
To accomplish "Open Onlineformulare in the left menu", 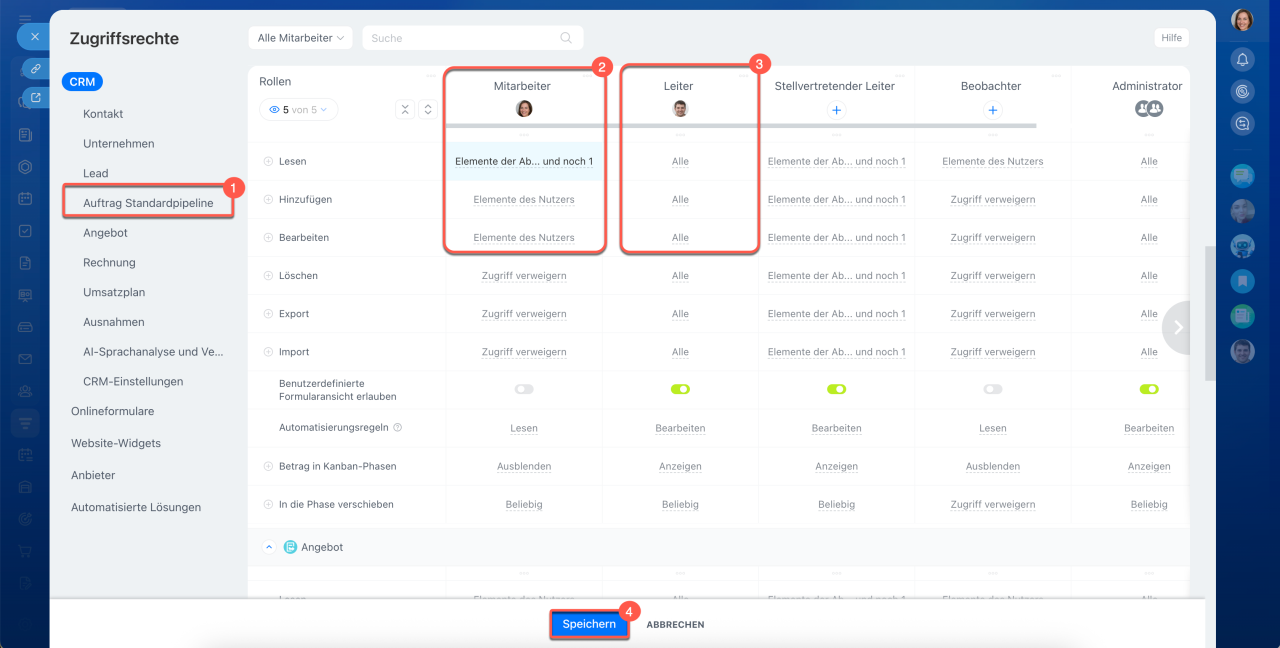I will (112, 411).
